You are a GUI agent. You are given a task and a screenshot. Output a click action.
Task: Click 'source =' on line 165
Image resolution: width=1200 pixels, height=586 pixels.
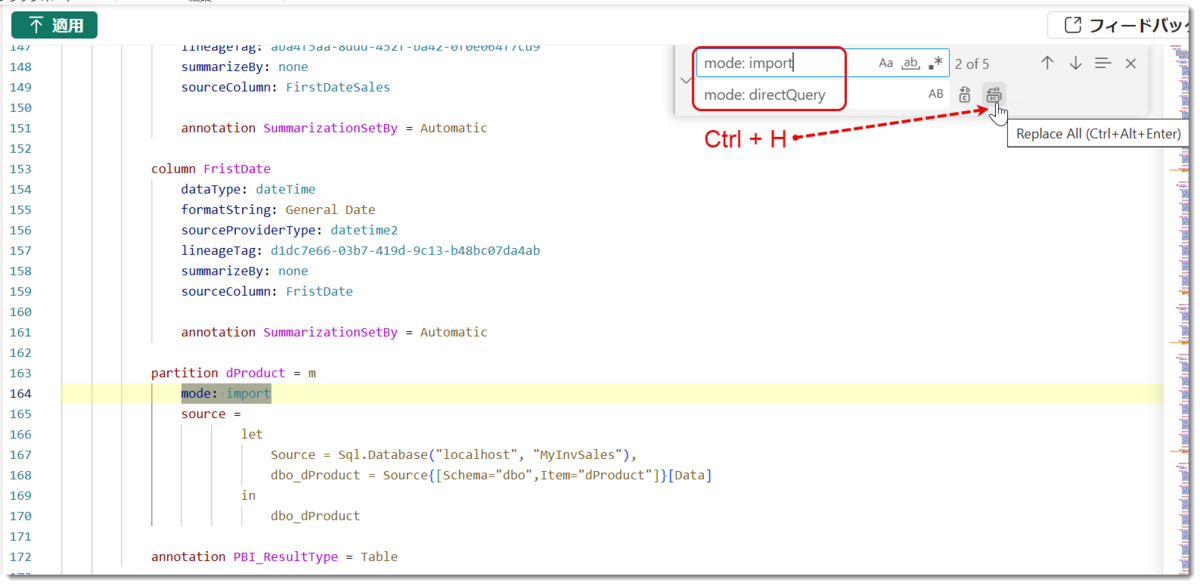point(211,414)
